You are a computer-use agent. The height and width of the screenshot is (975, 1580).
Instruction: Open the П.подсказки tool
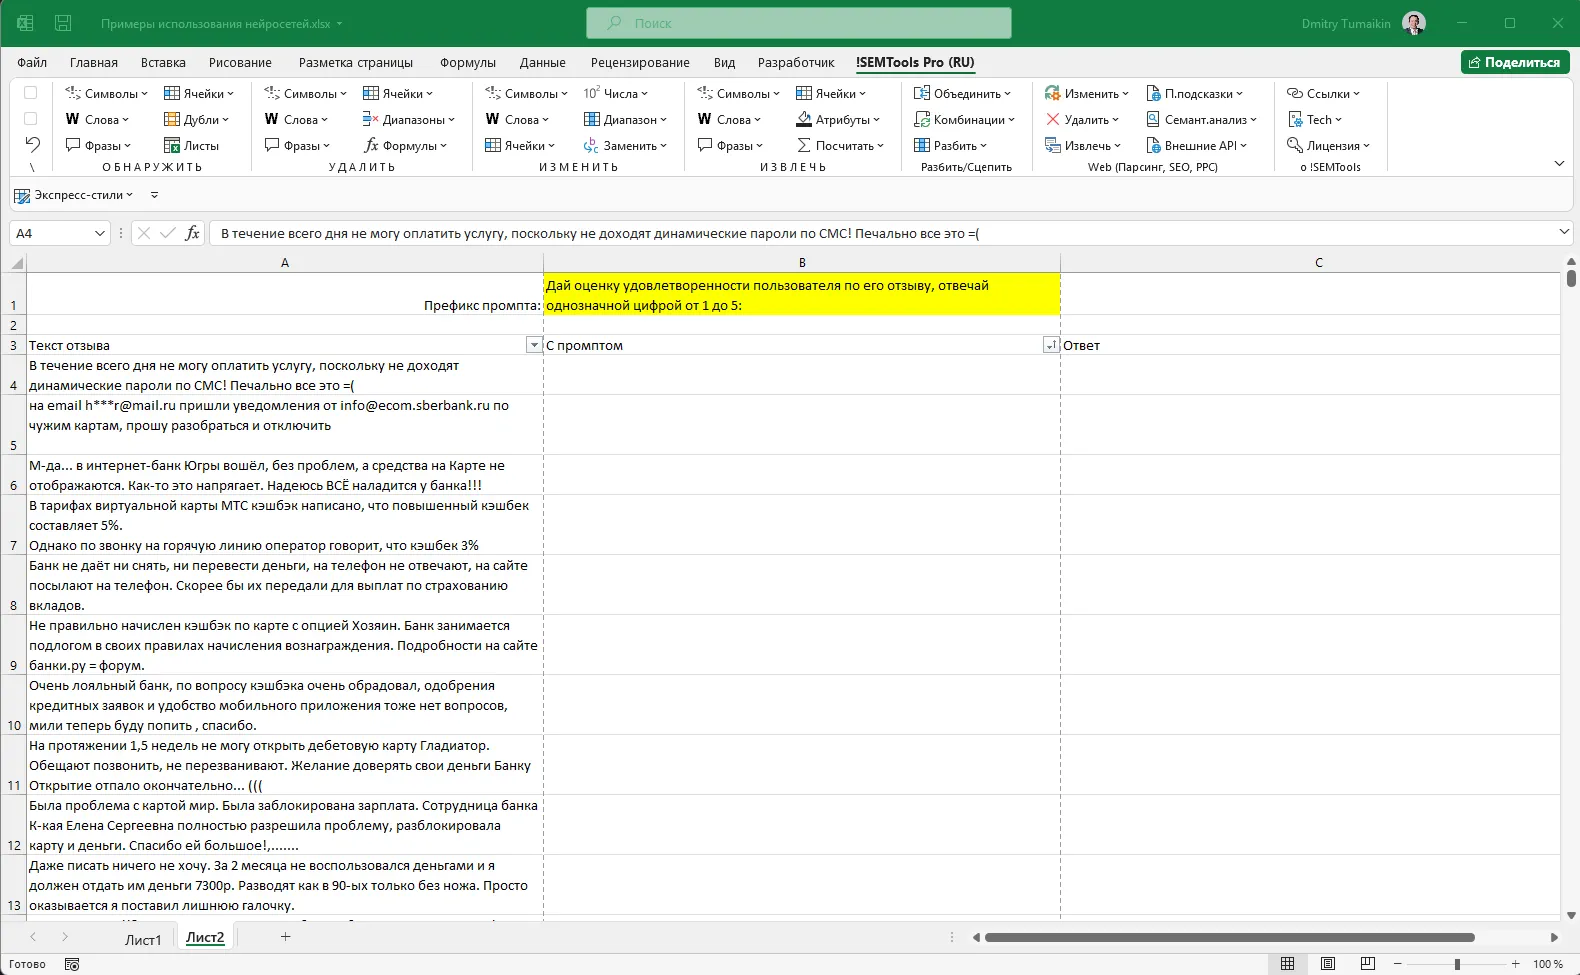point(1194,93)
